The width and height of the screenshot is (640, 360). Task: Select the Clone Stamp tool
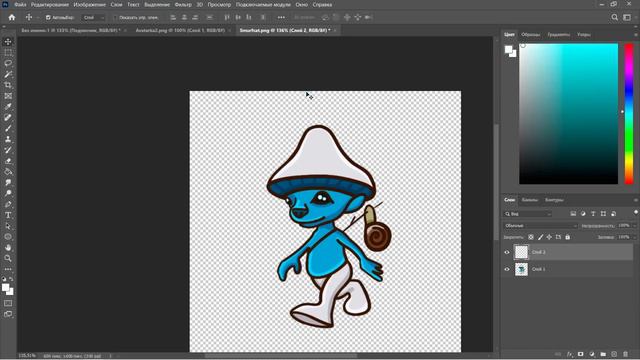8,139
